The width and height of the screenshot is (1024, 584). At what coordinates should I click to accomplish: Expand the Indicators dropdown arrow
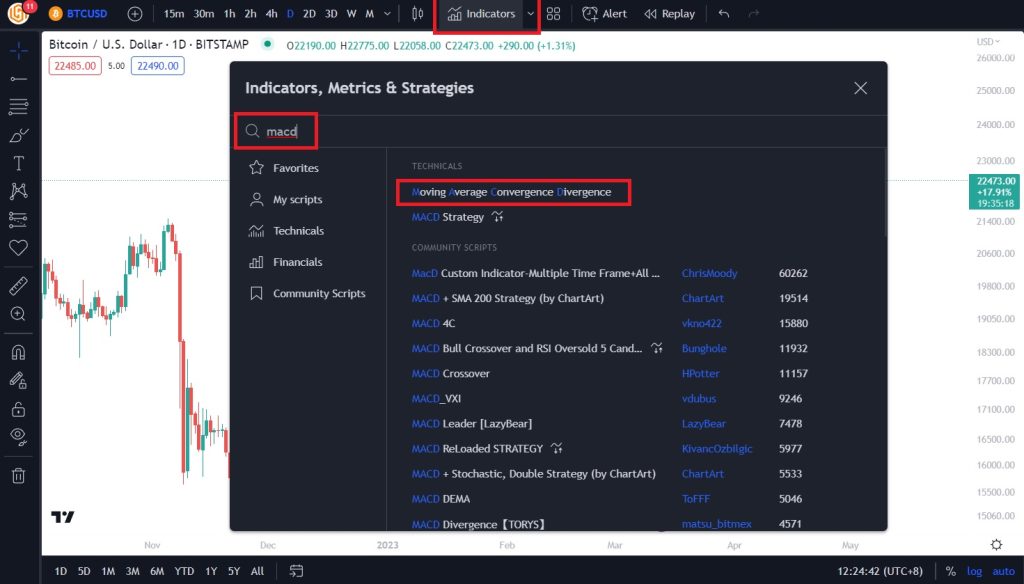[x=530, y=14]
